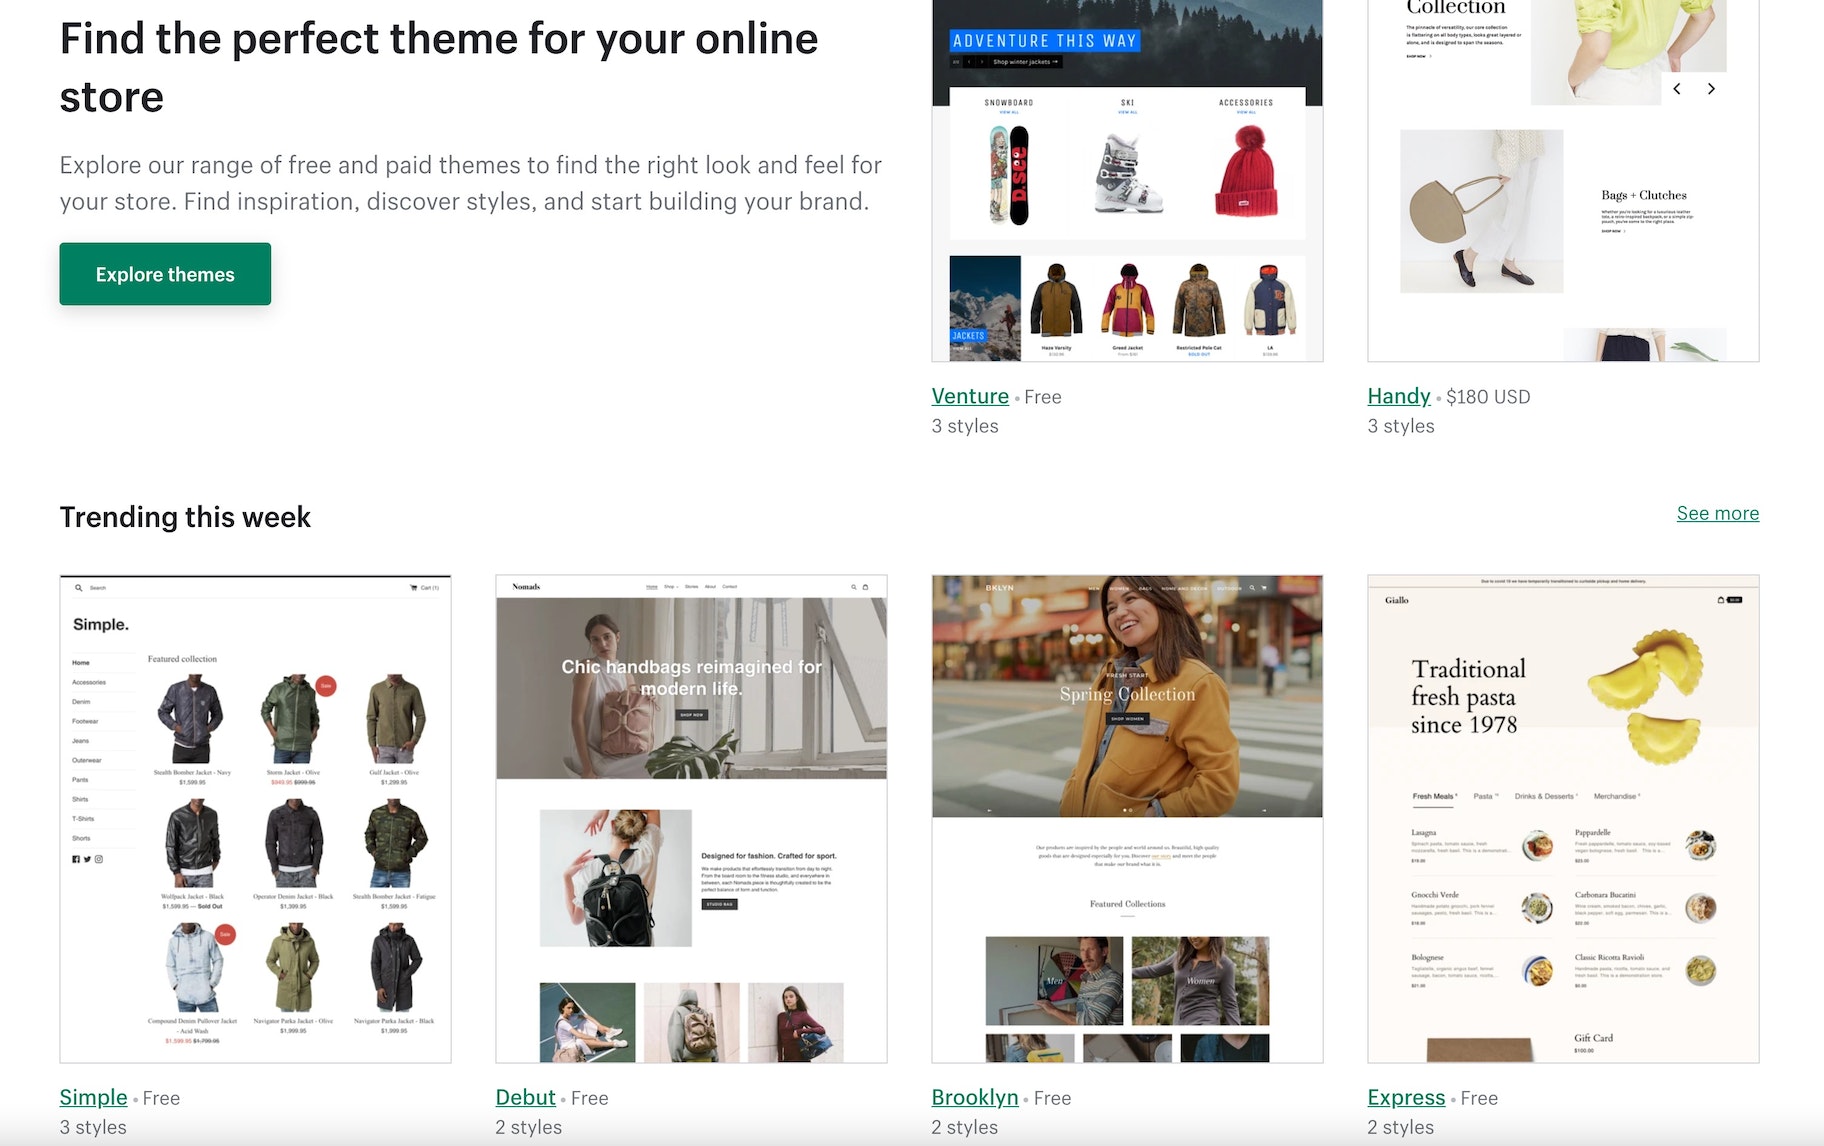The width and height of the screenshot is (1824, 1146).
Task: Open the Venture theme details link
Action: 969,396
